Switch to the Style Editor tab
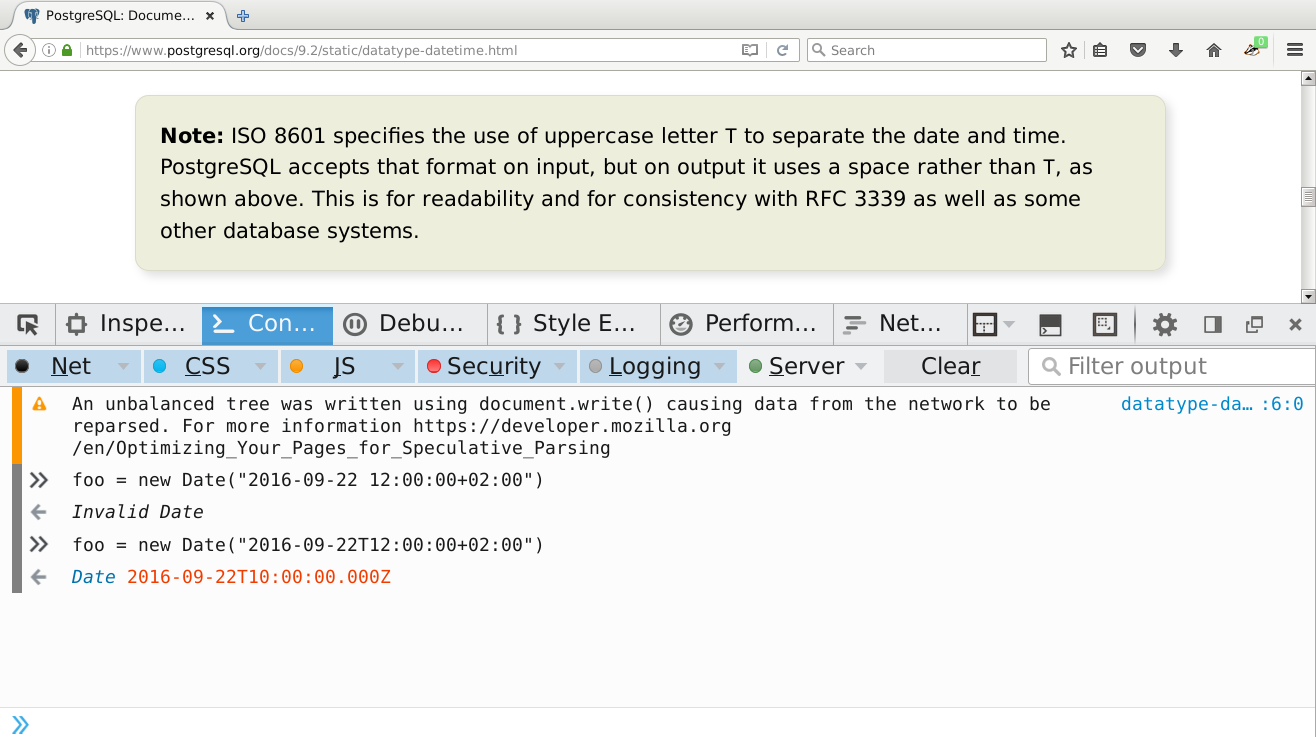This screenshot has width=1316, height=737. click(574, 324)
